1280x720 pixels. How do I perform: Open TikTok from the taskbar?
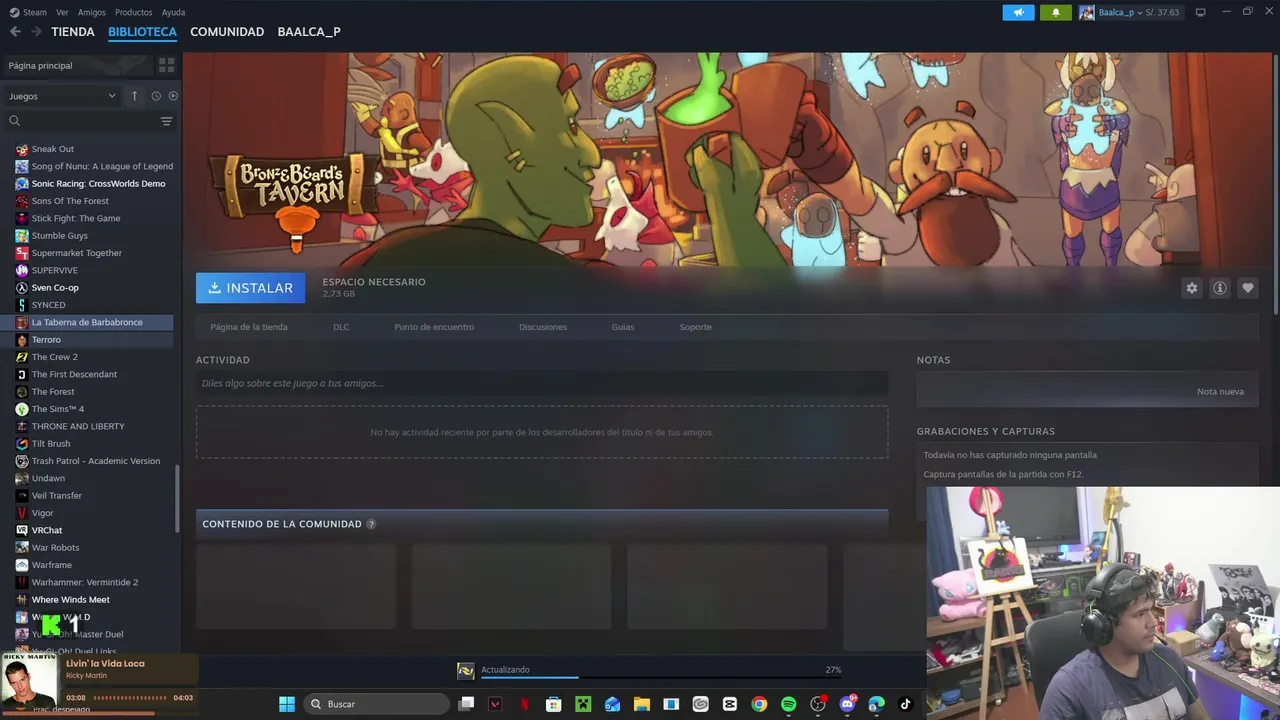pyautogui.click(x=905, y=704)
